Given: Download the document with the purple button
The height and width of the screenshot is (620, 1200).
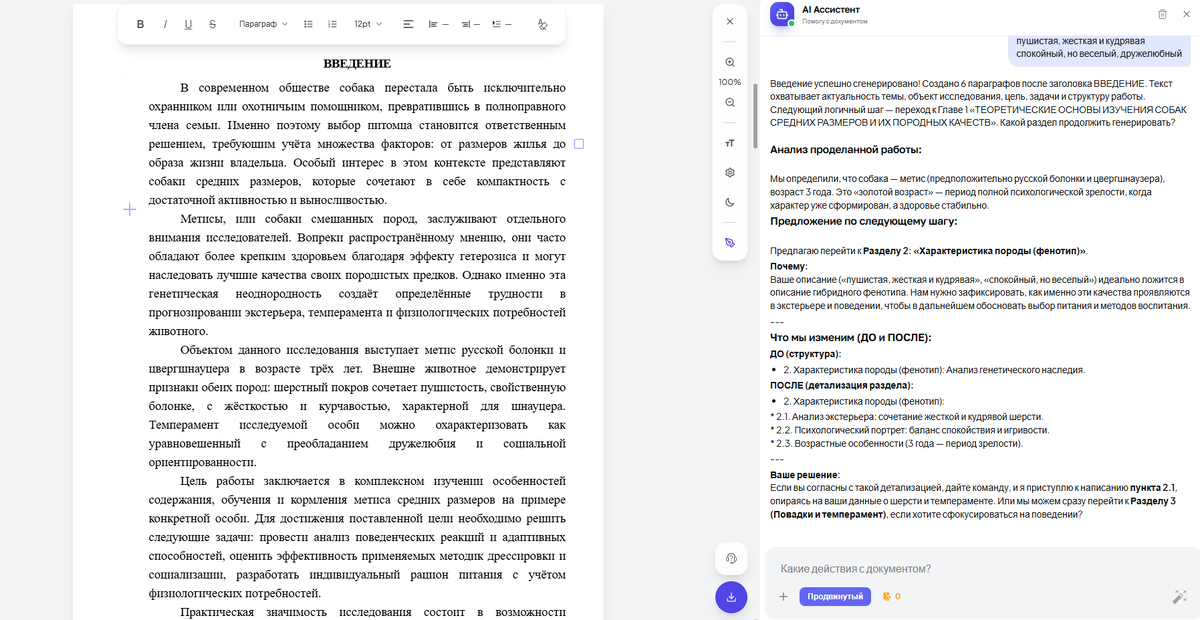Looking at the screenshot, I should 731,597.
